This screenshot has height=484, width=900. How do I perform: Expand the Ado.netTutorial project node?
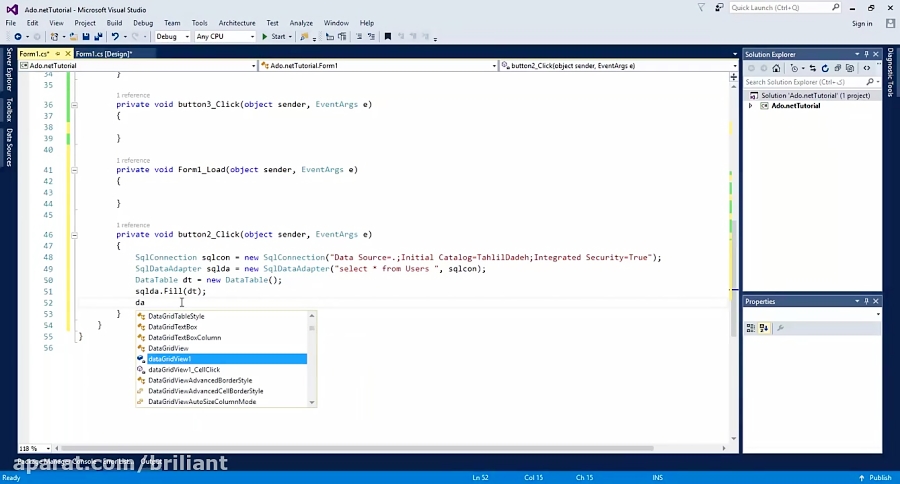pyautogui.click(x=751, y=106)
